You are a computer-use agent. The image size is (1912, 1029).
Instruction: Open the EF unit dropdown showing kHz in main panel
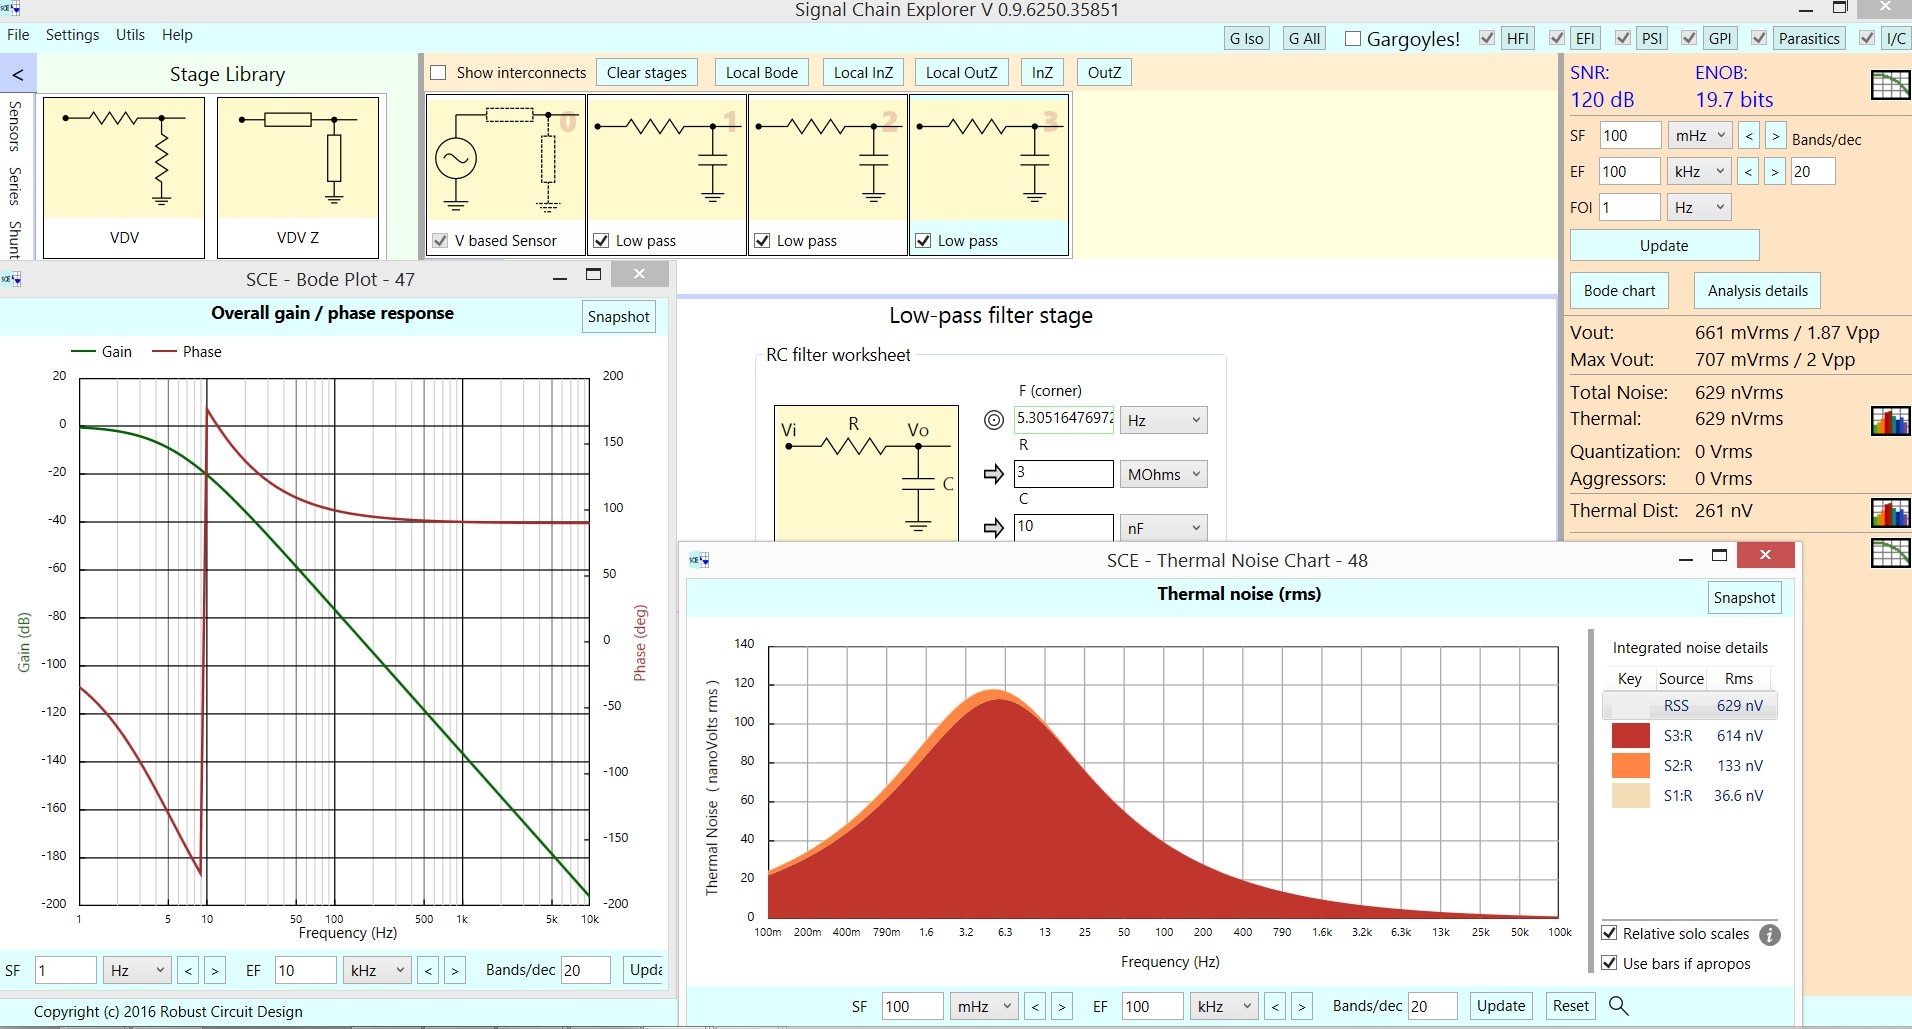pos(1699,172)
